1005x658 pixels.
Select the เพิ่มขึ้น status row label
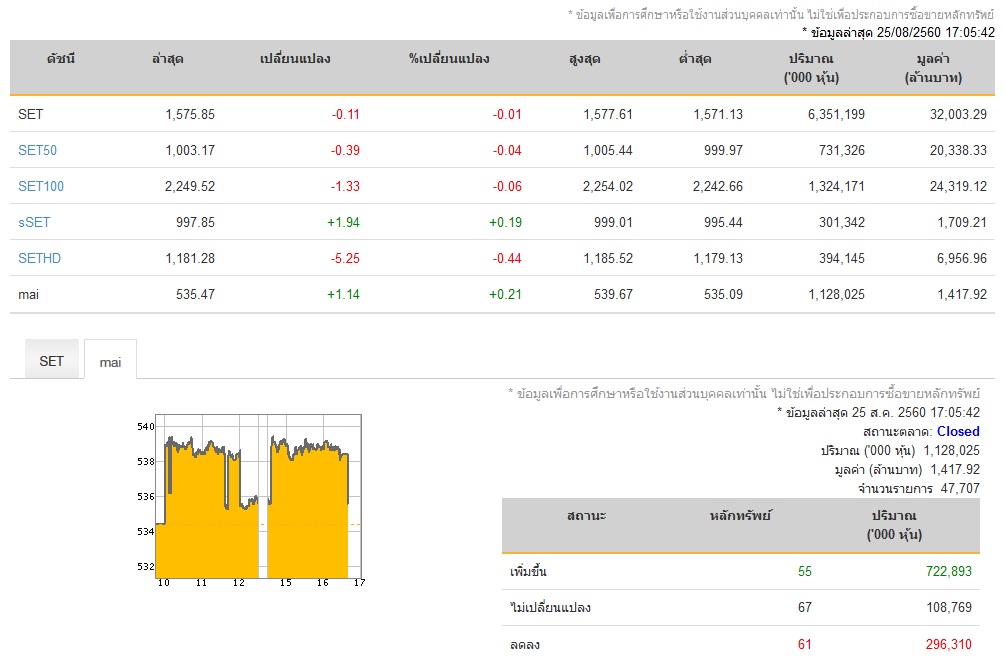pos(528,572)
